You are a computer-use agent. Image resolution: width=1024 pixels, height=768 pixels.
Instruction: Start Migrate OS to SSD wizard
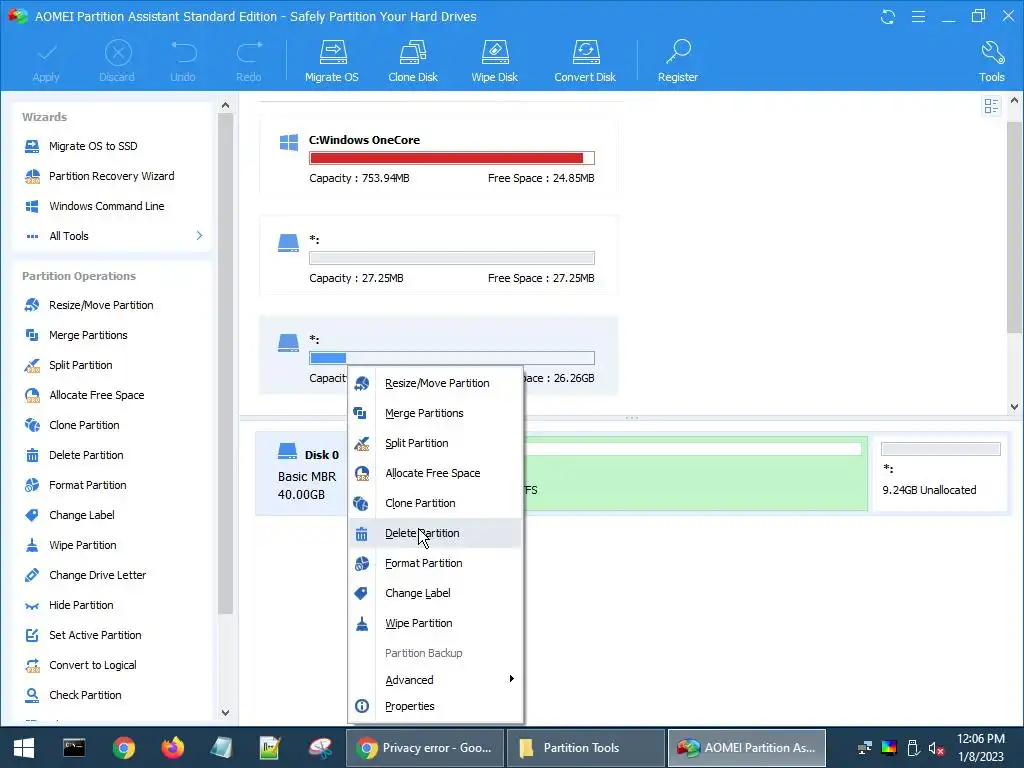click(x=93, y=146)
